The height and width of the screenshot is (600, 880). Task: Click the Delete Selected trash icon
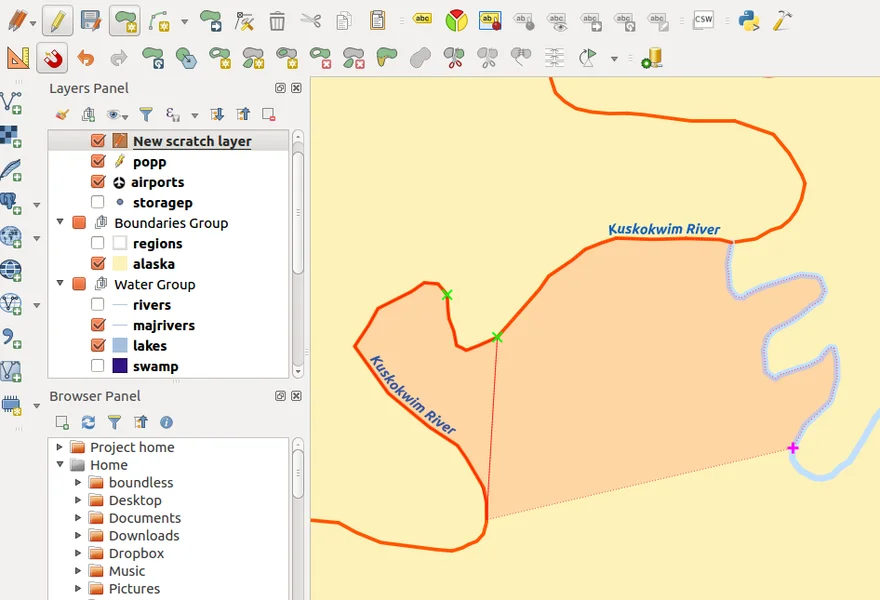(x=277, y=20)
